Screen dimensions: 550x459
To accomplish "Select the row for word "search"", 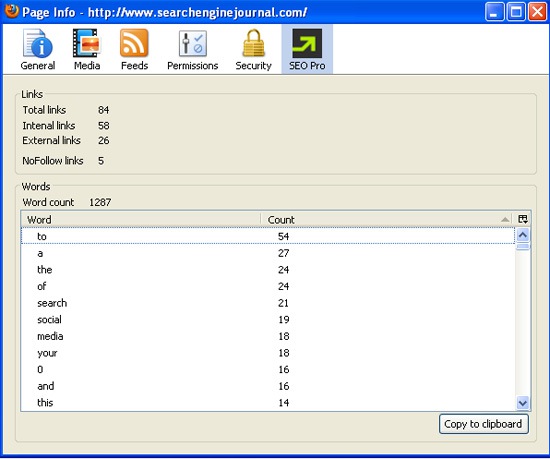I will (x=268, y=303).
